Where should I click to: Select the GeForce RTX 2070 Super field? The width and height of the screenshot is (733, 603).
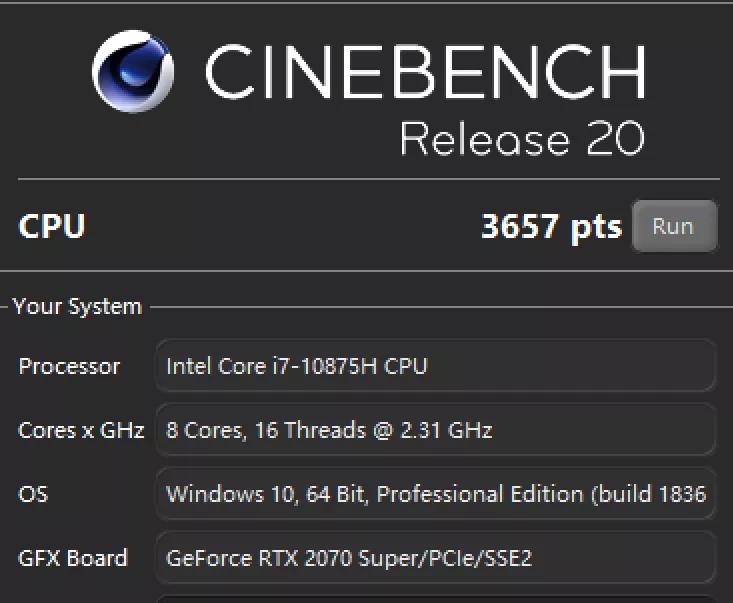point(435,558)
